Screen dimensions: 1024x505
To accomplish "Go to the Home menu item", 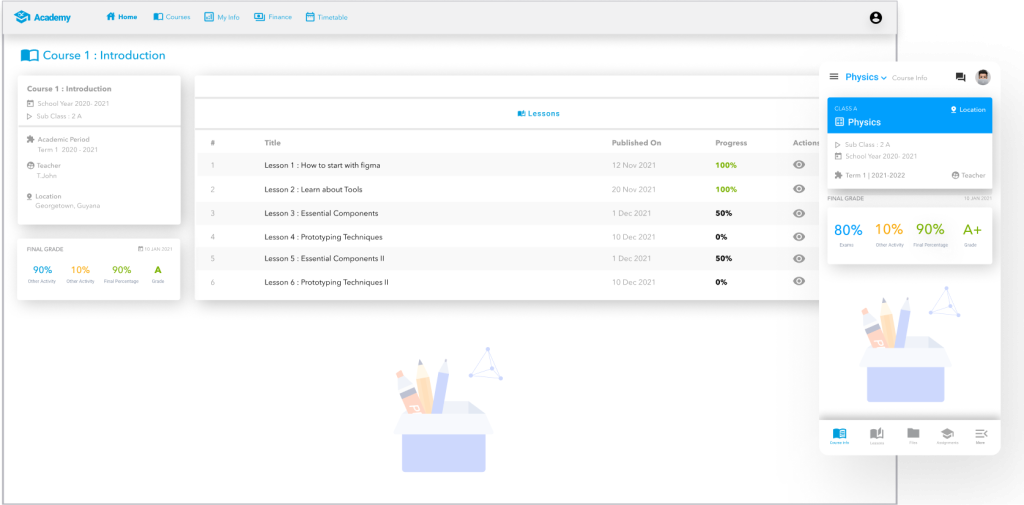I will (122, 17).
